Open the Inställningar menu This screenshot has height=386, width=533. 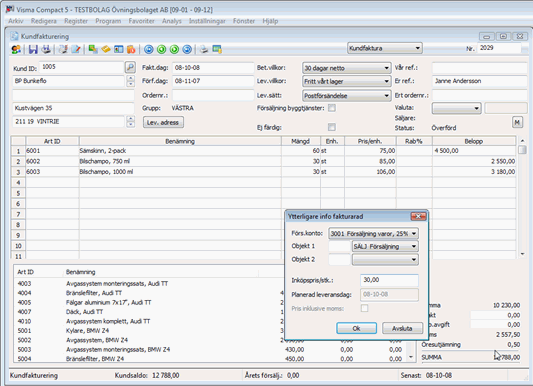pos(207,21)
